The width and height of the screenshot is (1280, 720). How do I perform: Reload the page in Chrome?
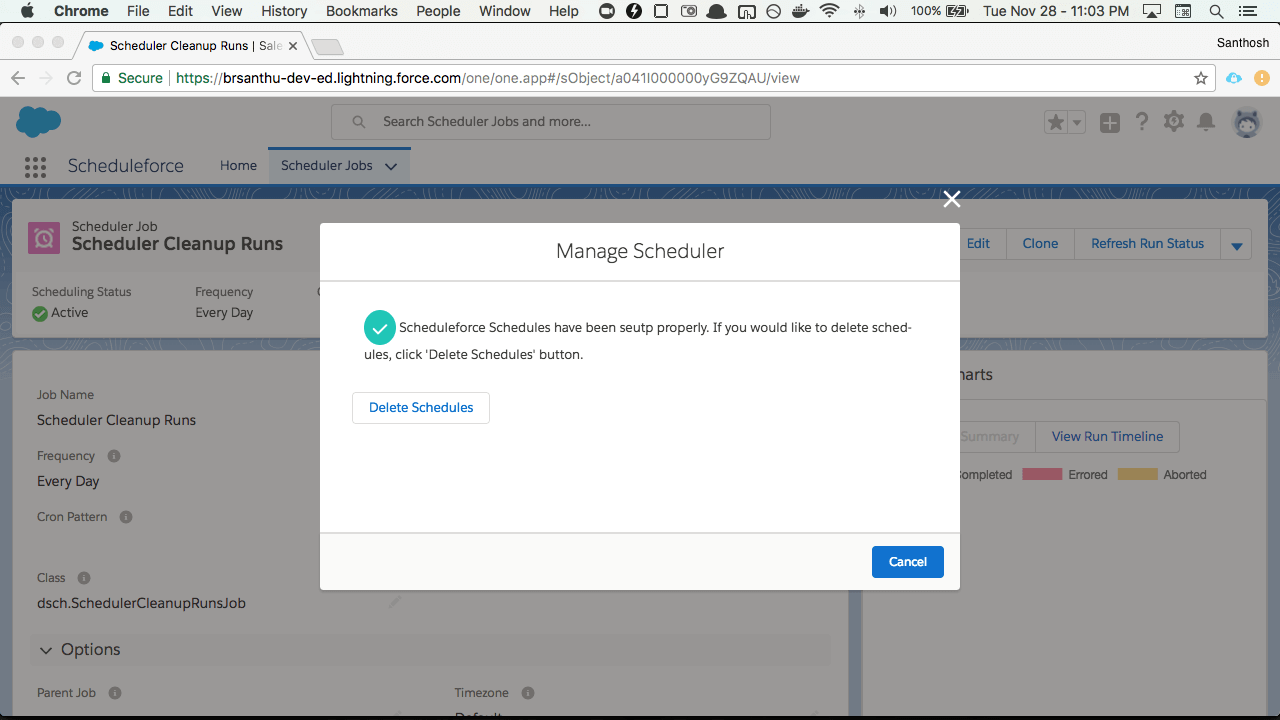[74, 78]
